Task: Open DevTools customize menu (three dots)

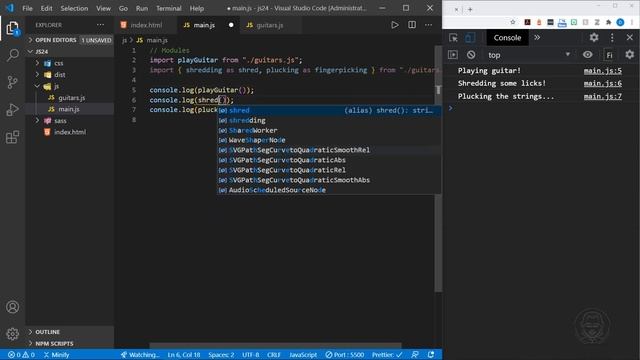Action: click(612, 38)
